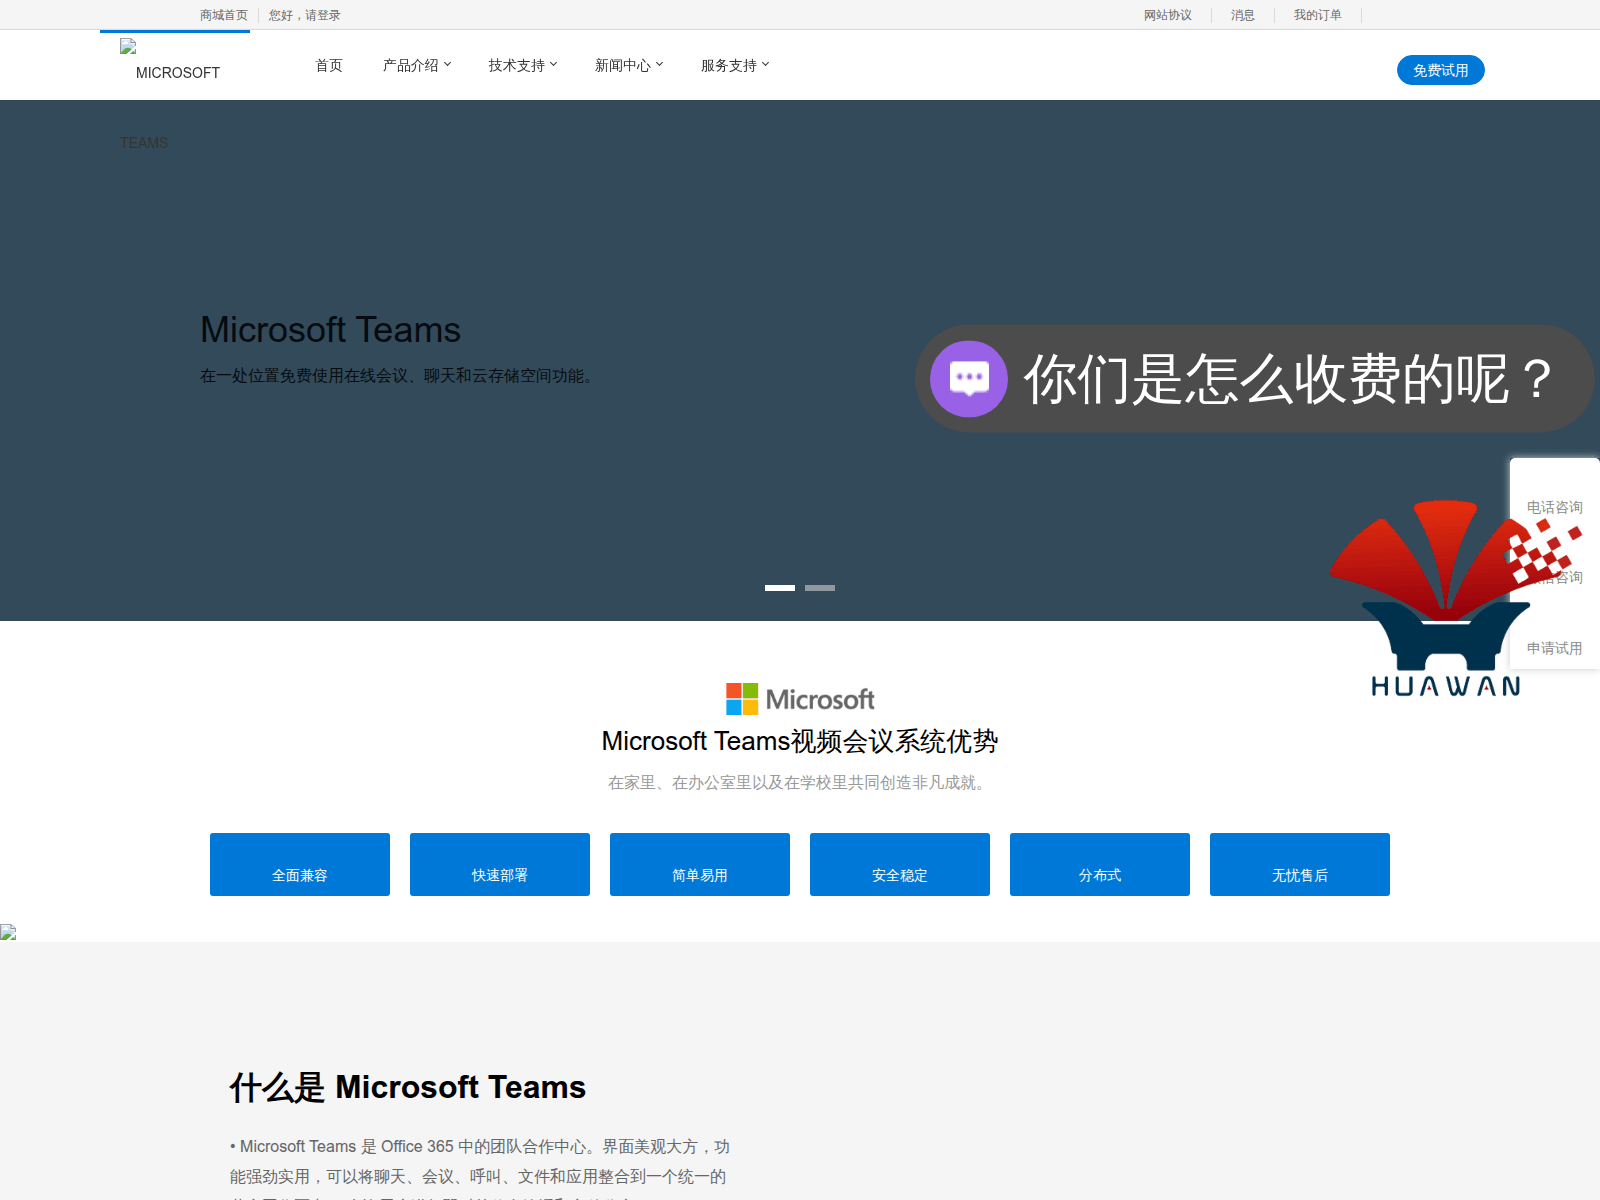Select the 分布式 feature tile
Viewport: 1600px width, 1200px height.
coord(1100,864)
